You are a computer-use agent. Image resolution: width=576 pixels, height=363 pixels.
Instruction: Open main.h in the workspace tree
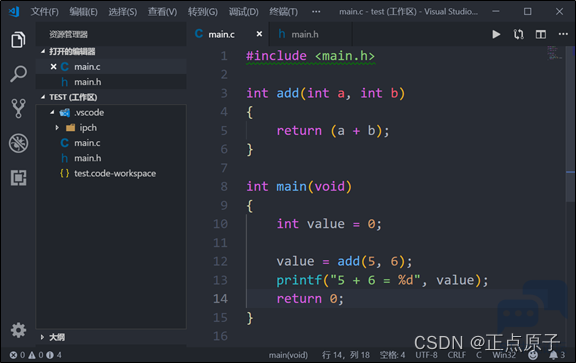click(x=111, y=158)
